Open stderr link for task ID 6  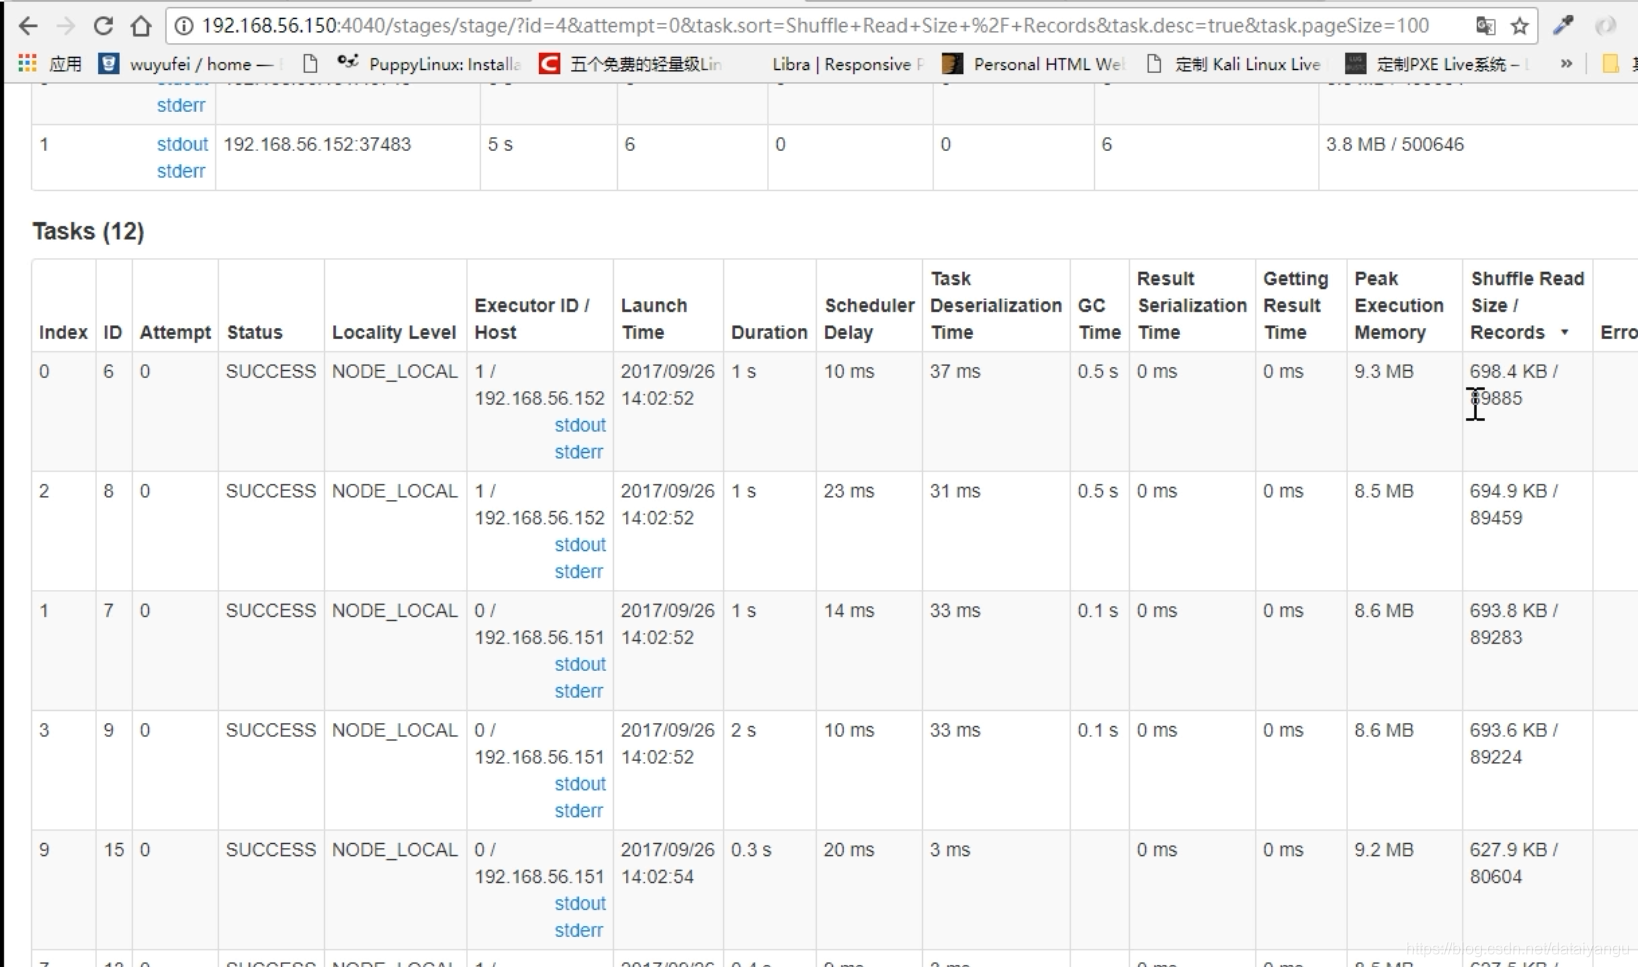pyautogui.click(x=579, y=452)
